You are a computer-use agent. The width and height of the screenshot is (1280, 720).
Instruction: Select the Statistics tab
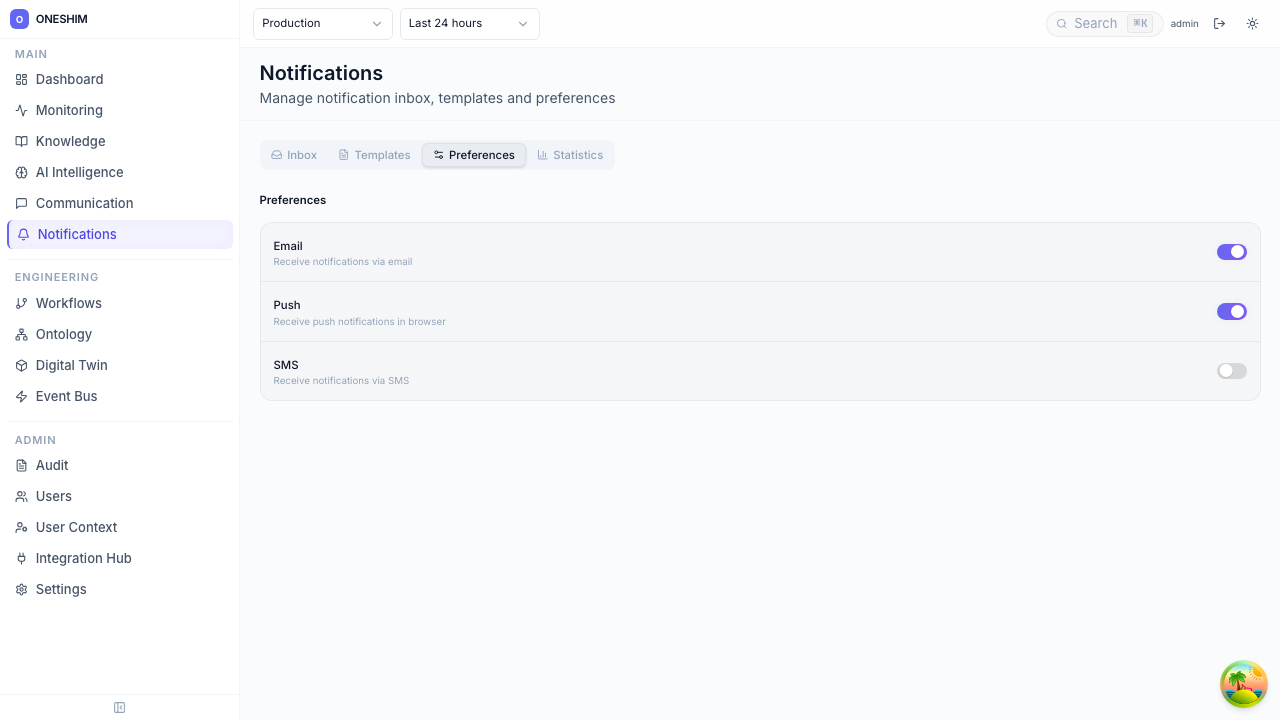(570, 155)
